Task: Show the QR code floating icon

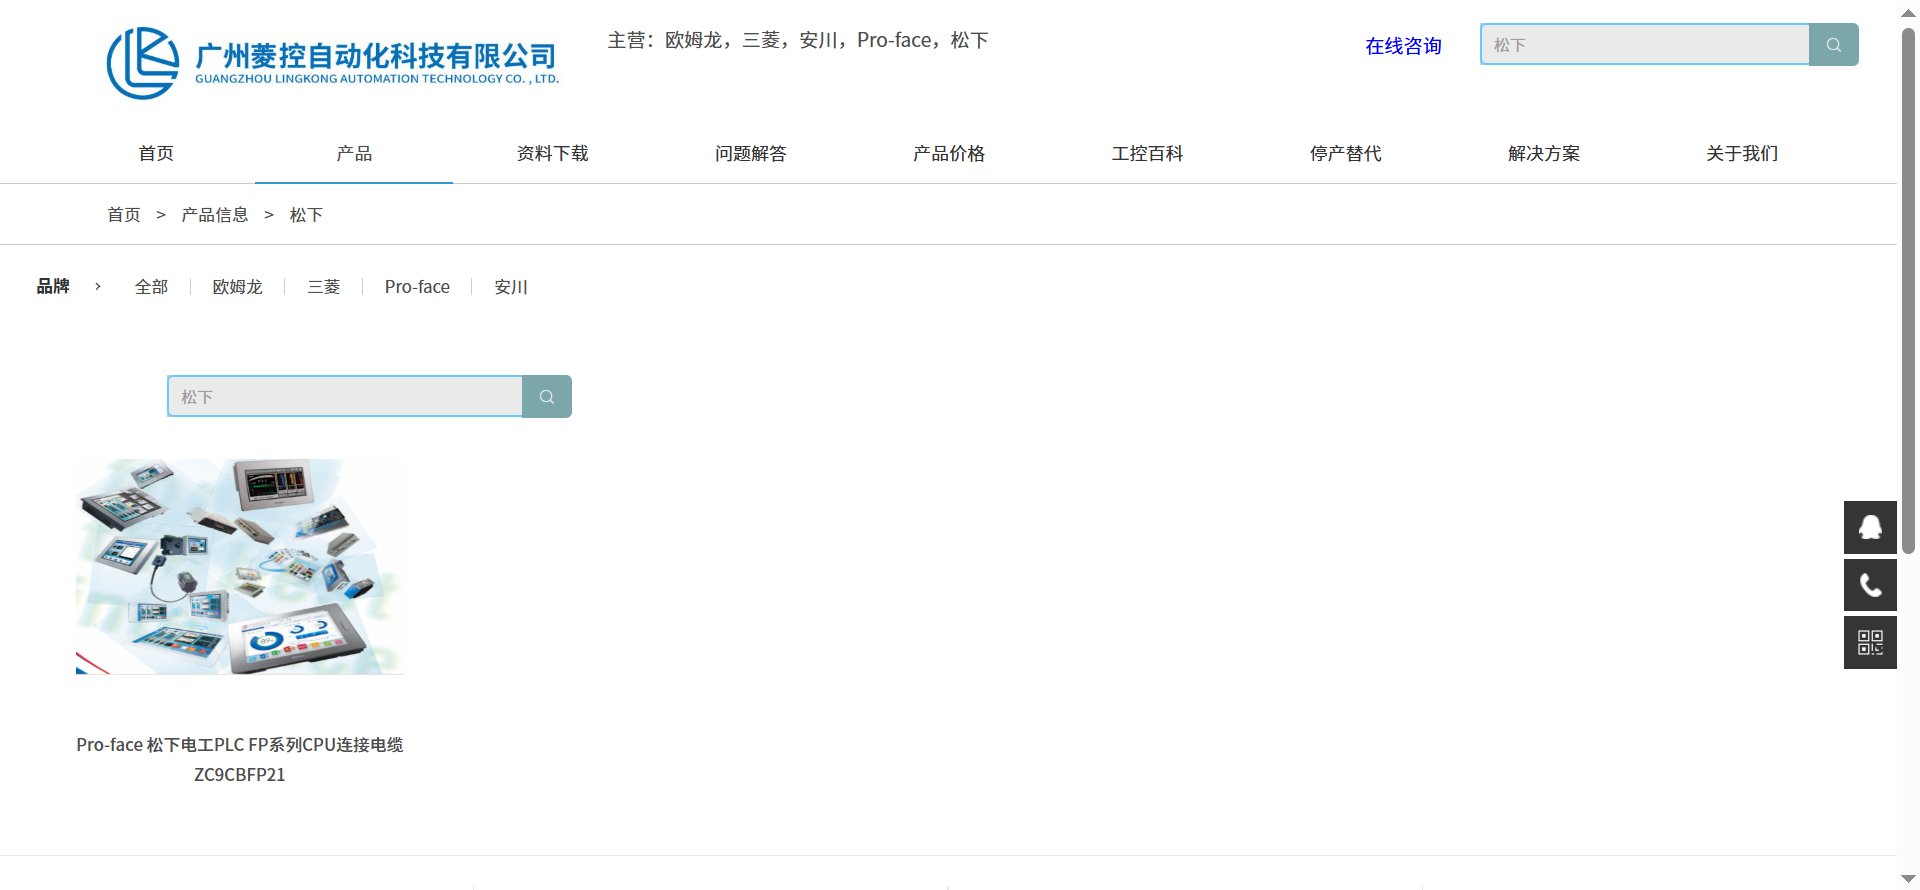Action: [x=1870, y=643]
